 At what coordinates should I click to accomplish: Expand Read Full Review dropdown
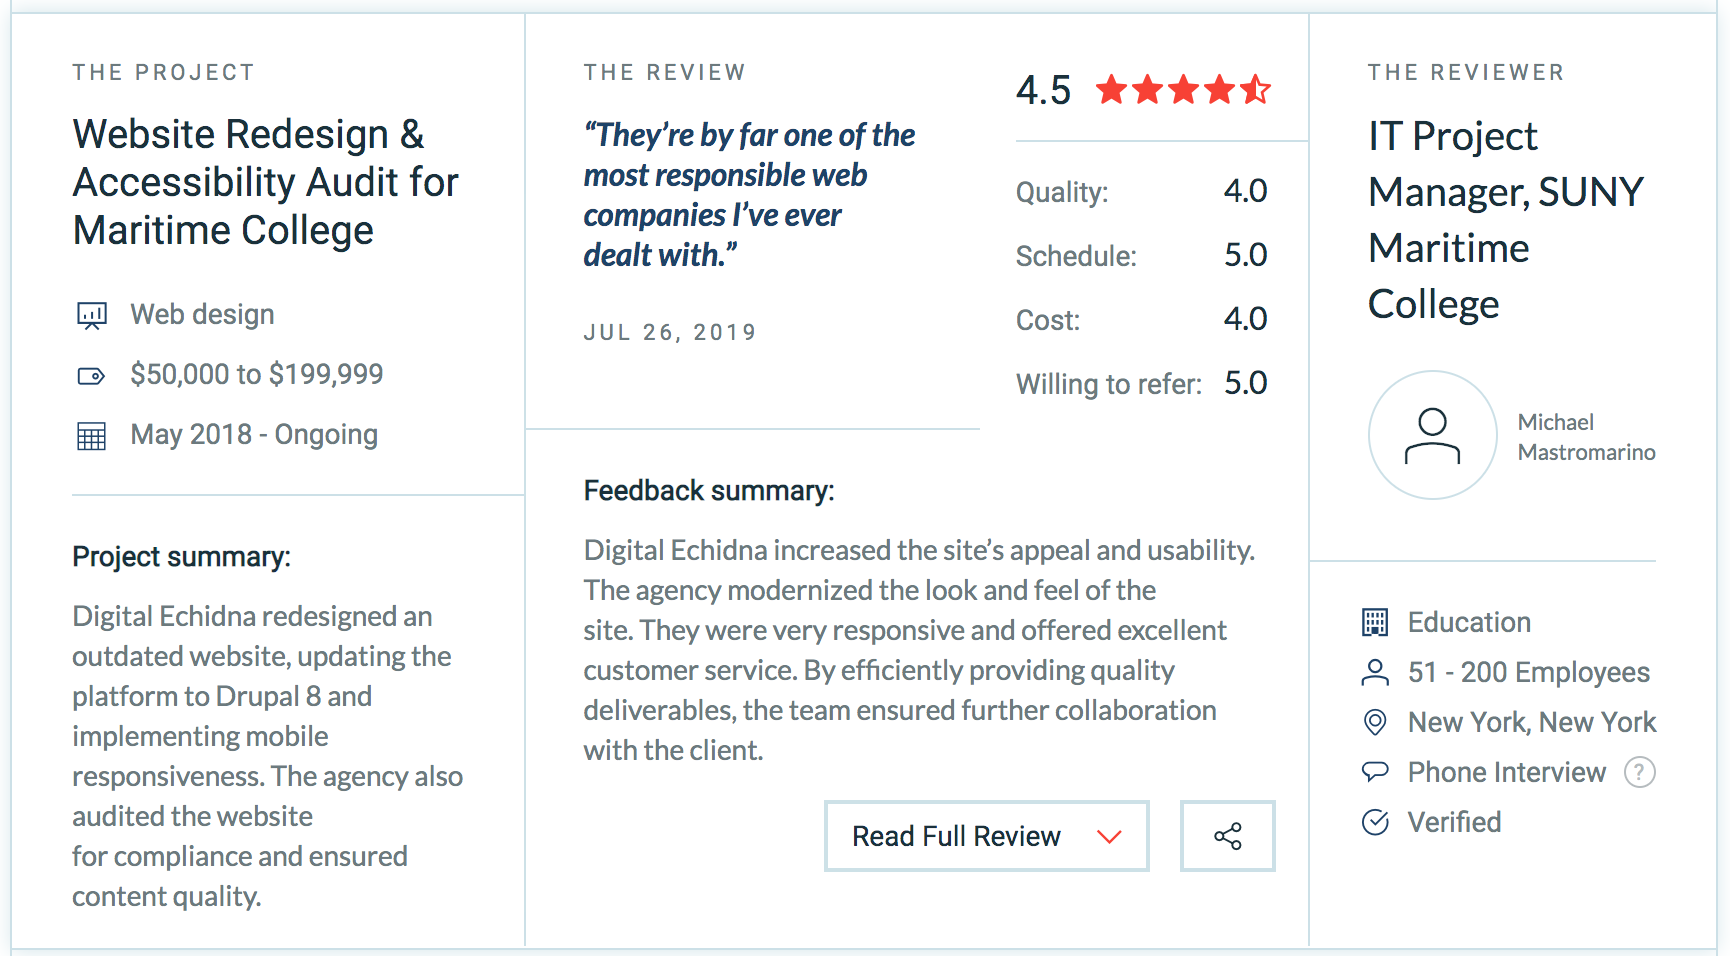[x=986, y=836]
